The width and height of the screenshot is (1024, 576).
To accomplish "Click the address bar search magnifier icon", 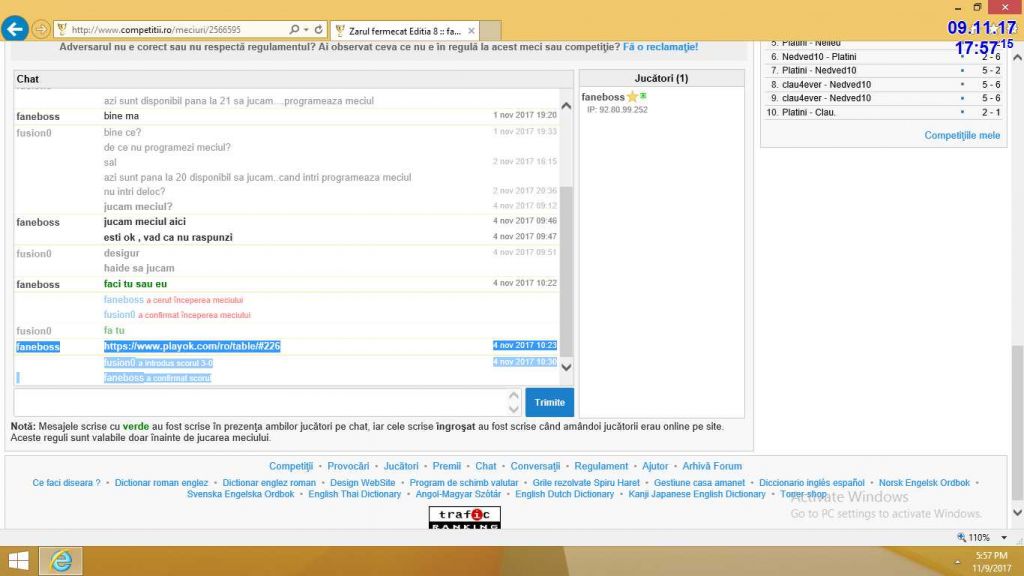I will pyautogui.click(x=294, y=30).
